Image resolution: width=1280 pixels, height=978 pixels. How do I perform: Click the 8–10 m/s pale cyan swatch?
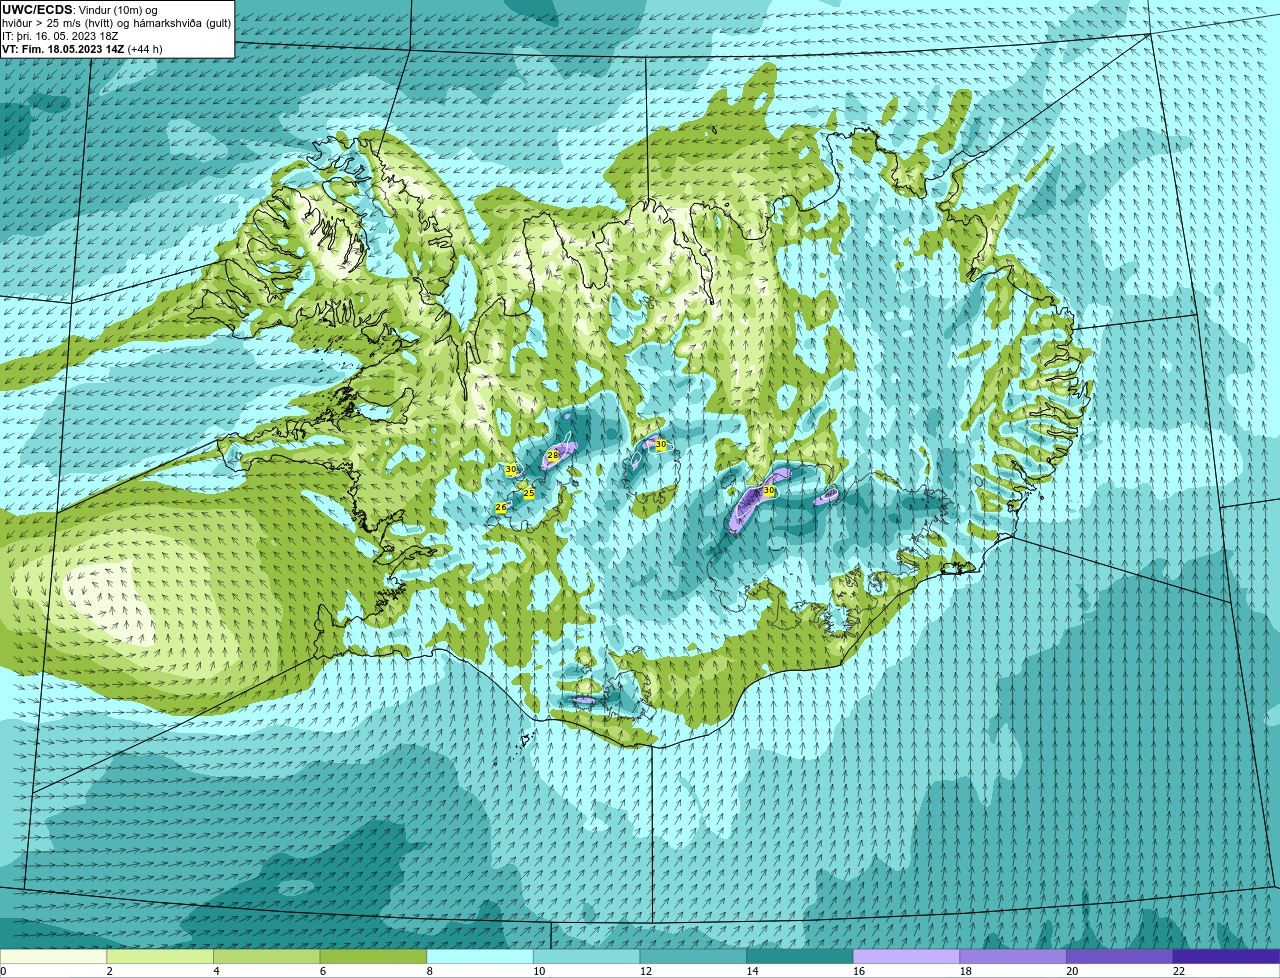point(480,957)
